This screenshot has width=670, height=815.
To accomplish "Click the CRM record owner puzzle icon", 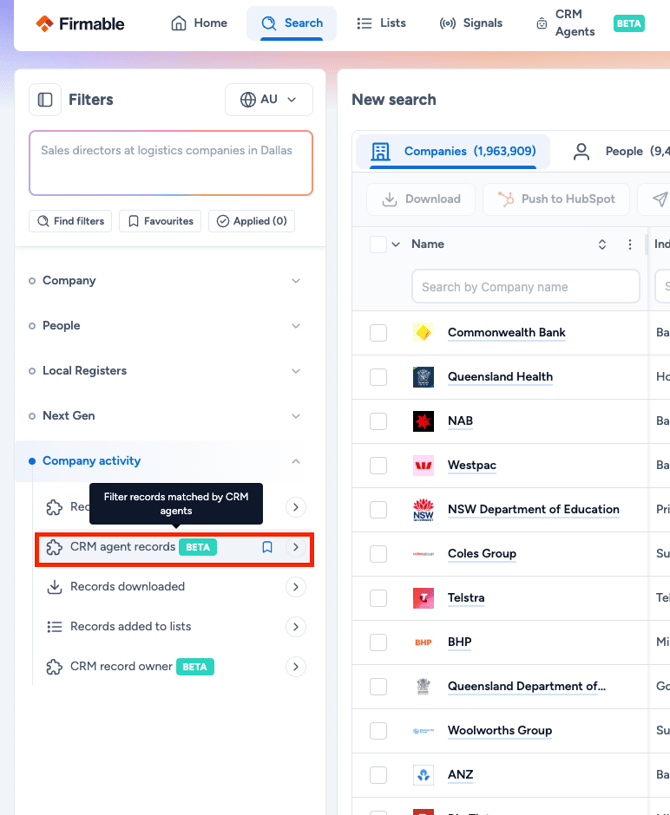I will pyautogui.click(x=55, y=667).
